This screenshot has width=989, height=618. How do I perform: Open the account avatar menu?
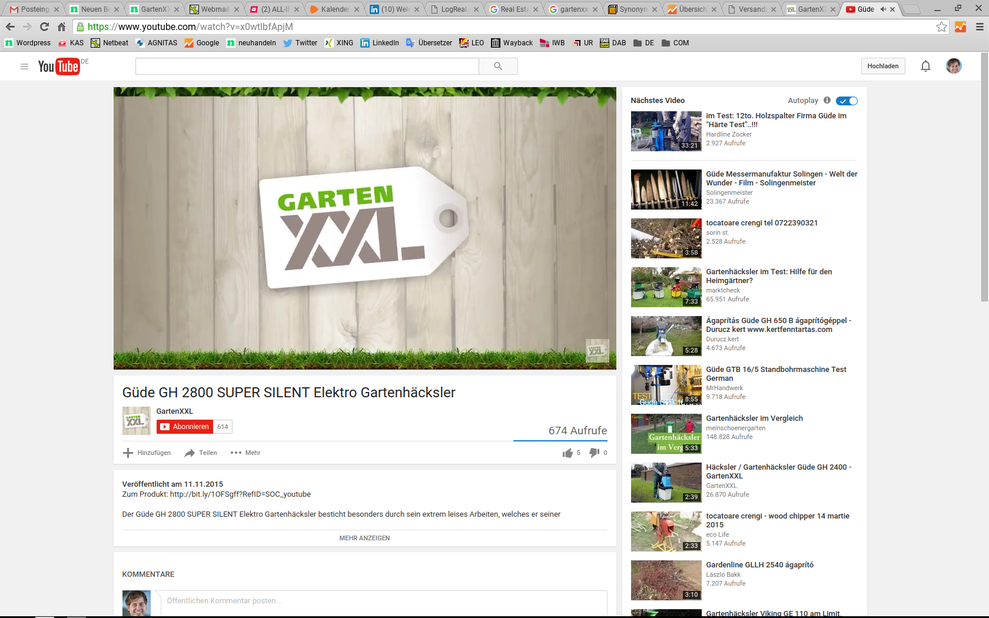(x=954, y=66)
